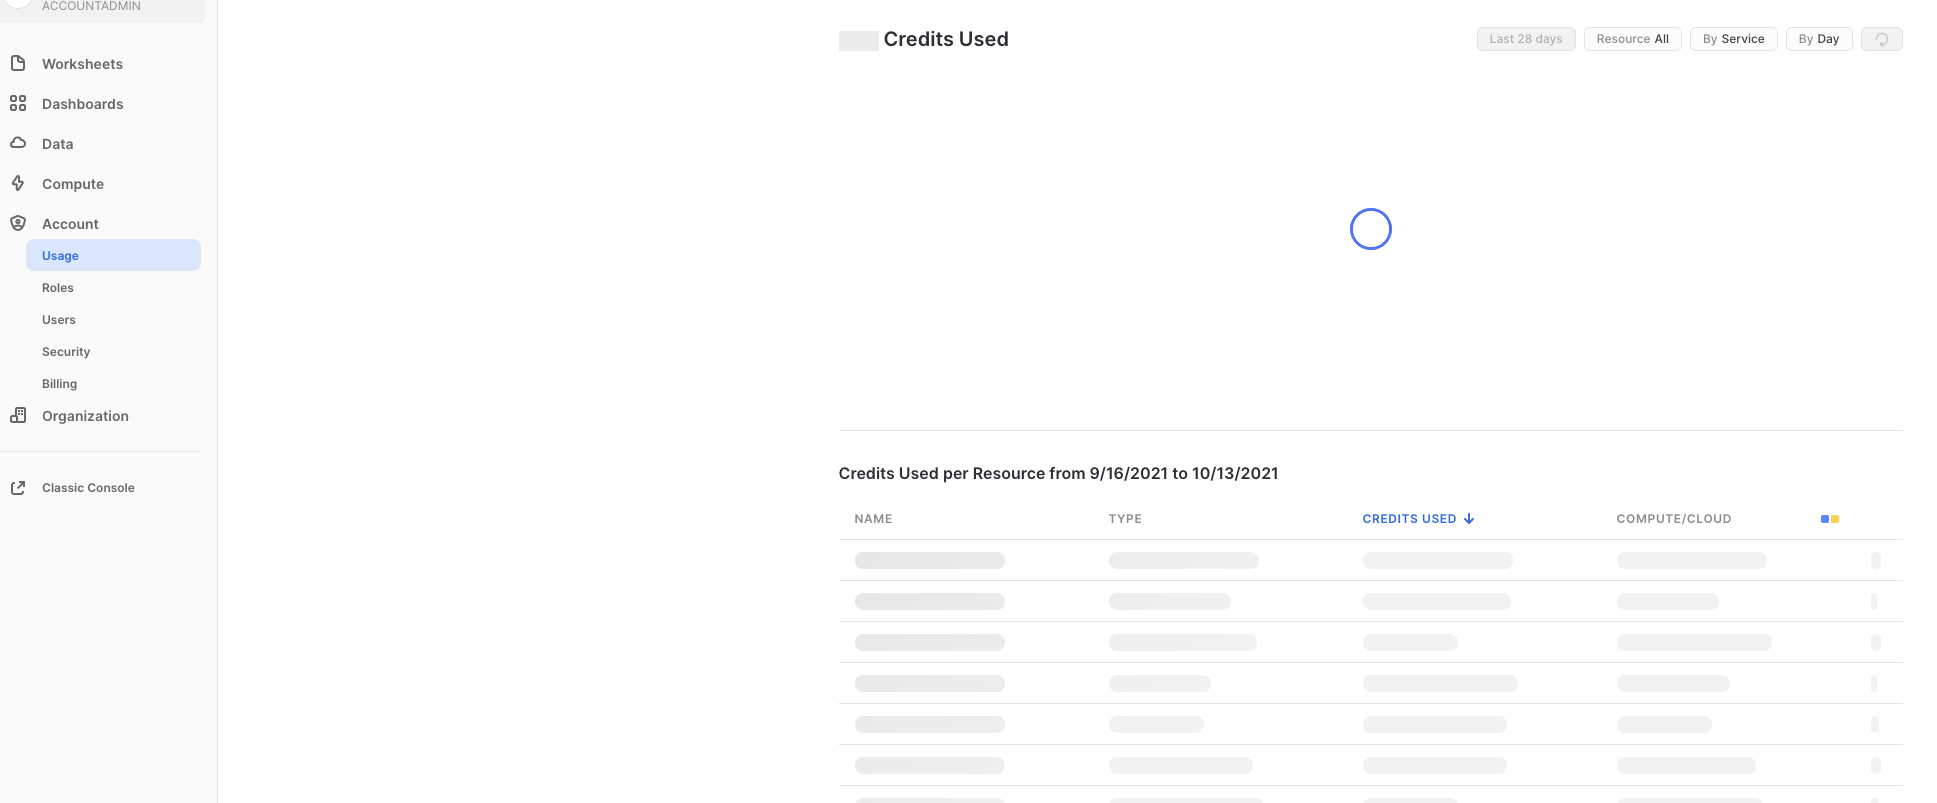1937x803 pixels.
Task: Open the Security settings page
Action: (x=66, y=352)
